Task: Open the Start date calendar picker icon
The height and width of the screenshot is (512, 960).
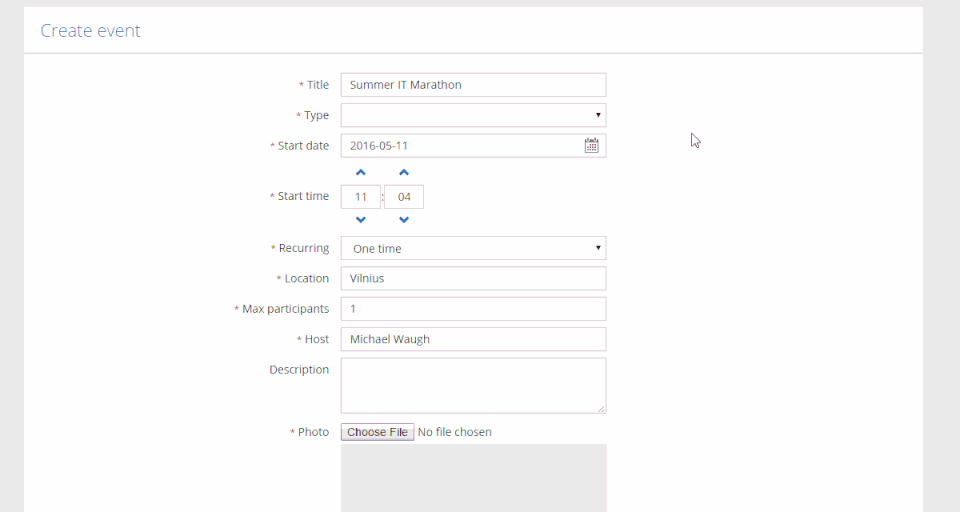Action: pyautogui.click(x=591, y=146)
